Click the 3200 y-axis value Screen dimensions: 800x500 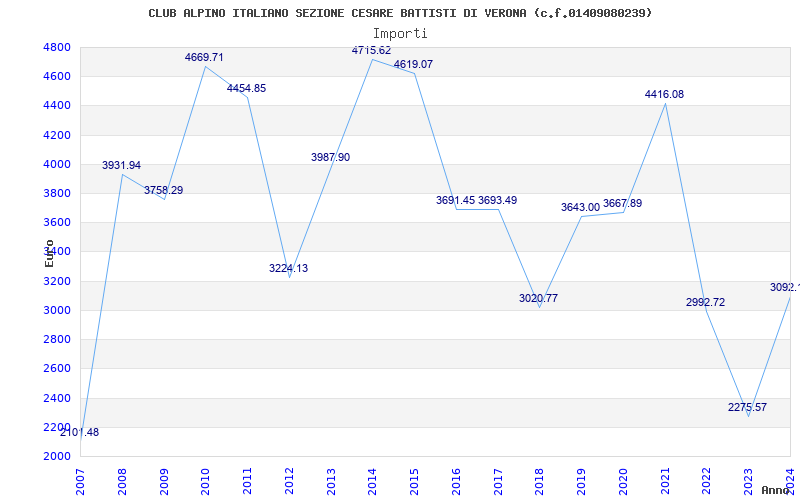point(57,281)
